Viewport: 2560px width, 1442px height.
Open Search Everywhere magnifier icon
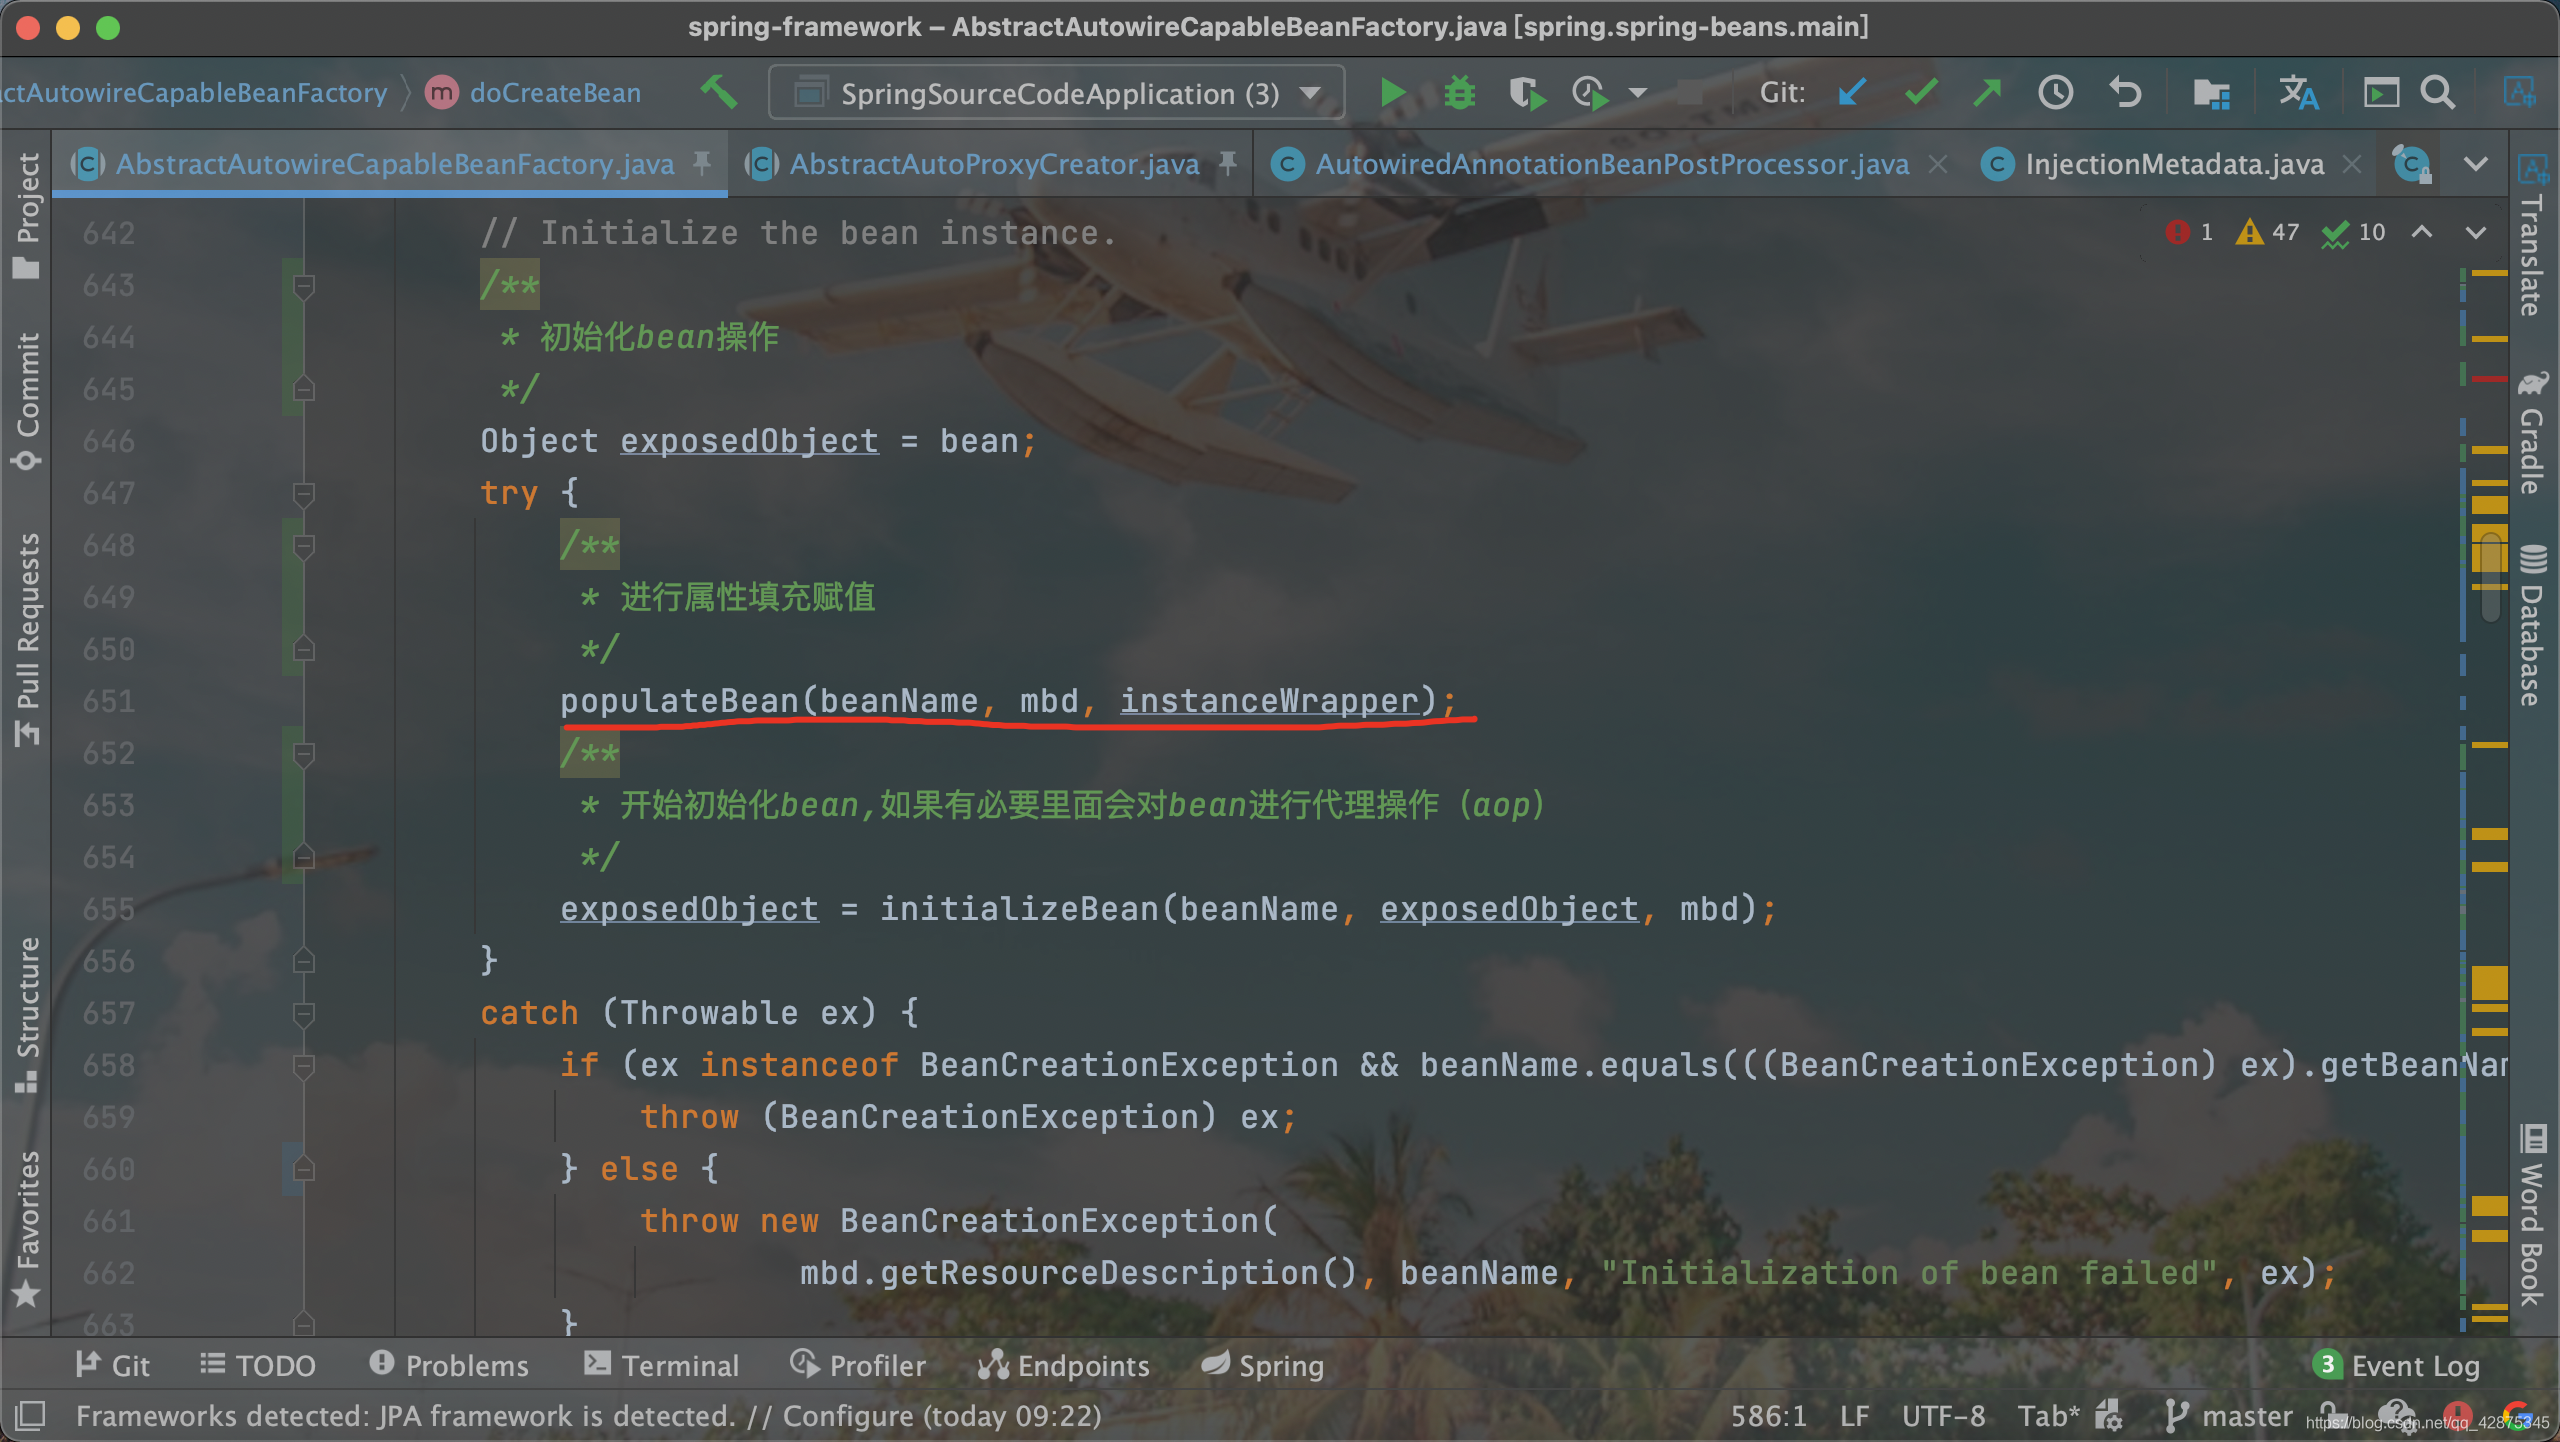(x=2438, y=93)
